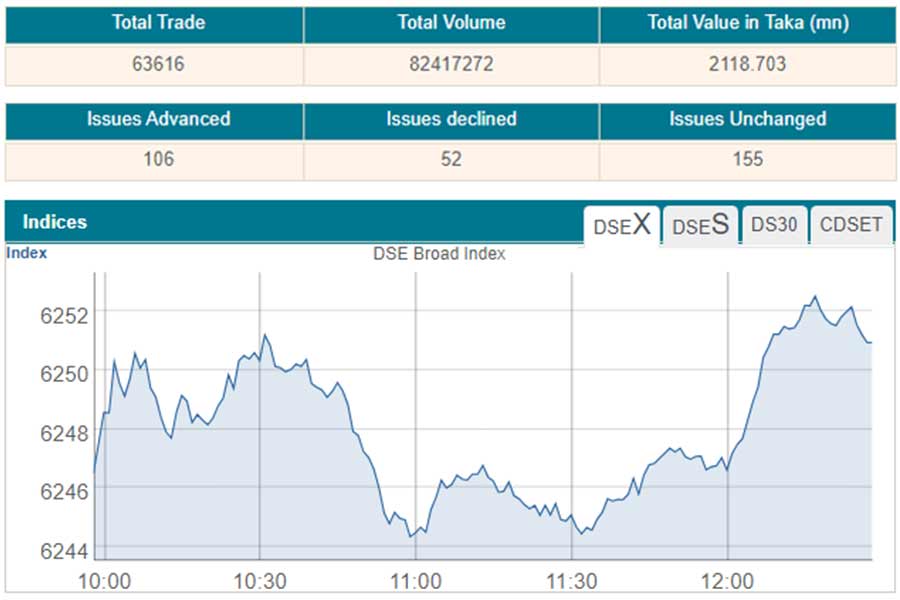Click the Total Volume column header
The width and height of the screenshot is (900, 600).
451,23
